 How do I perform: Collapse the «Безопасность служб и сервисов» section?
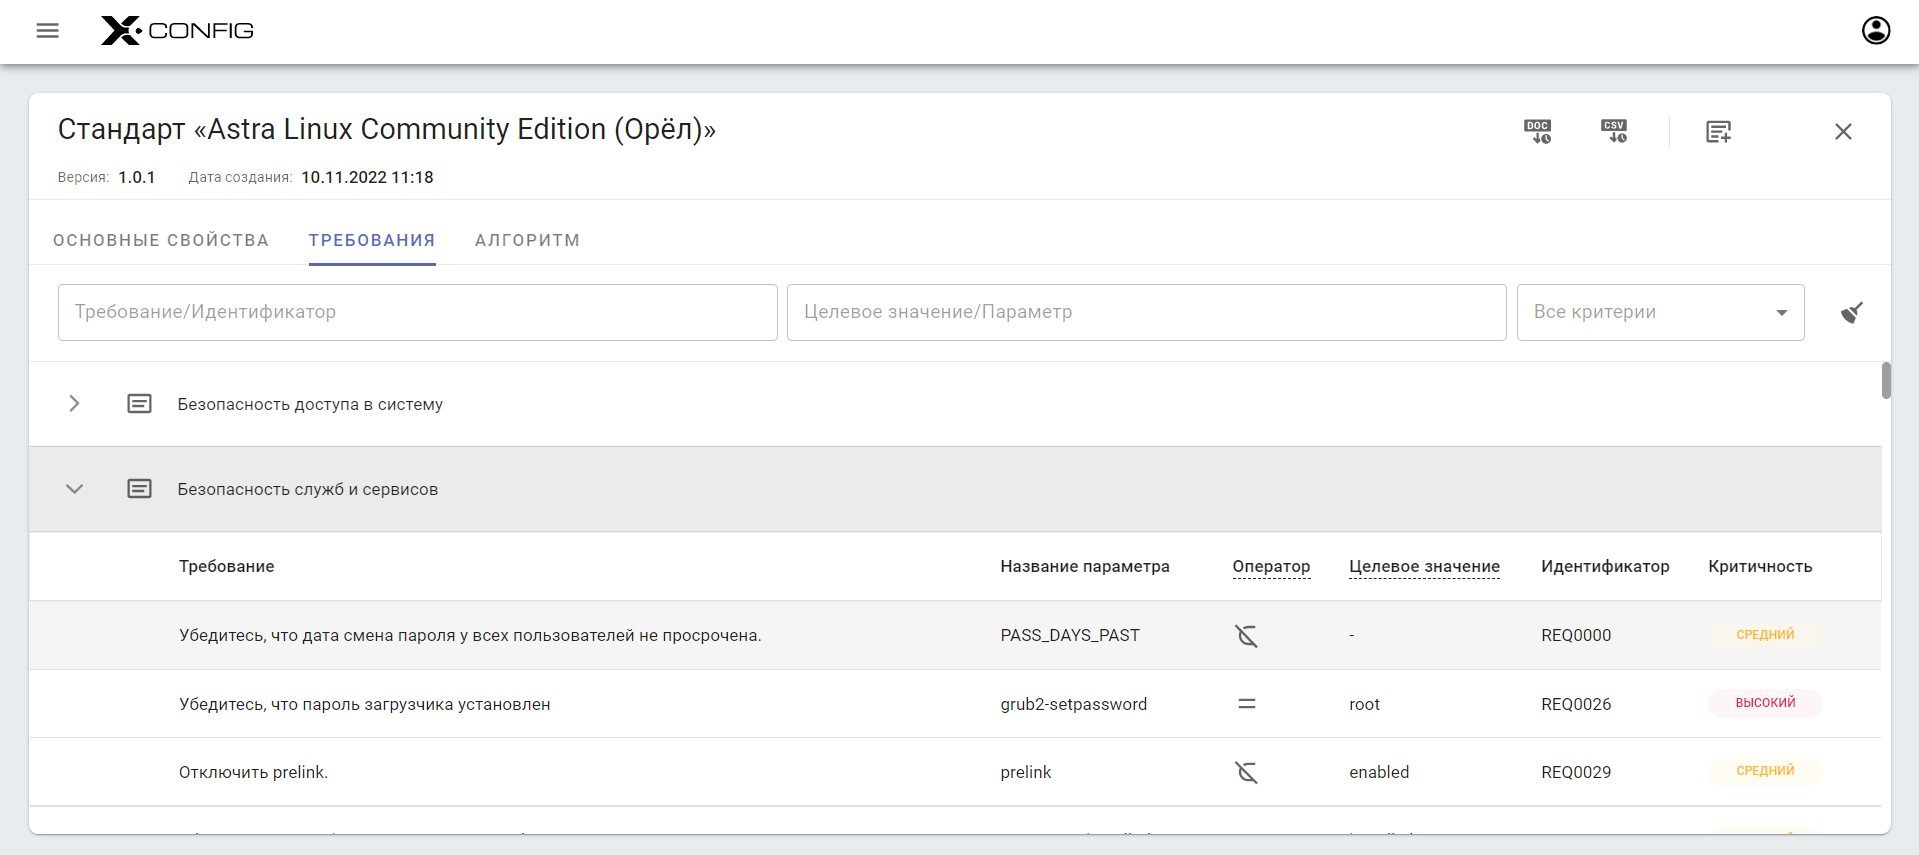(74, 489)
